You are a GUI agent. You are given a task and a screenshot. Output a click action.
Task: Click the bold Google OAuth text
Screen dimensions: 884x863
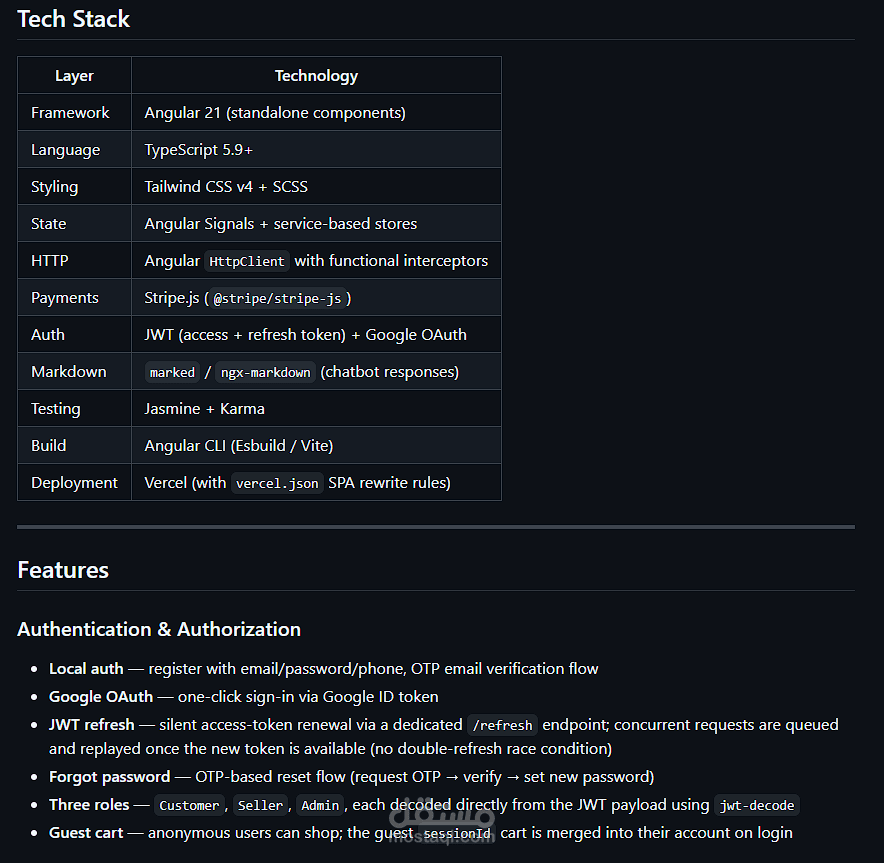click(101, 696)
